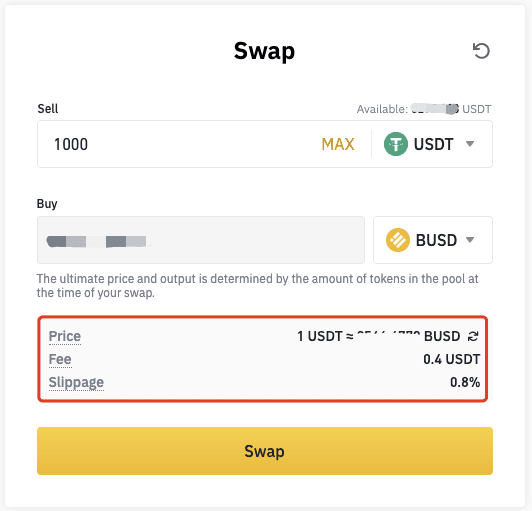The width and height of the screenshot is (532, 511).
Task: Open the BUSD buy token dropdown arrow
Action: coord(470,240)
